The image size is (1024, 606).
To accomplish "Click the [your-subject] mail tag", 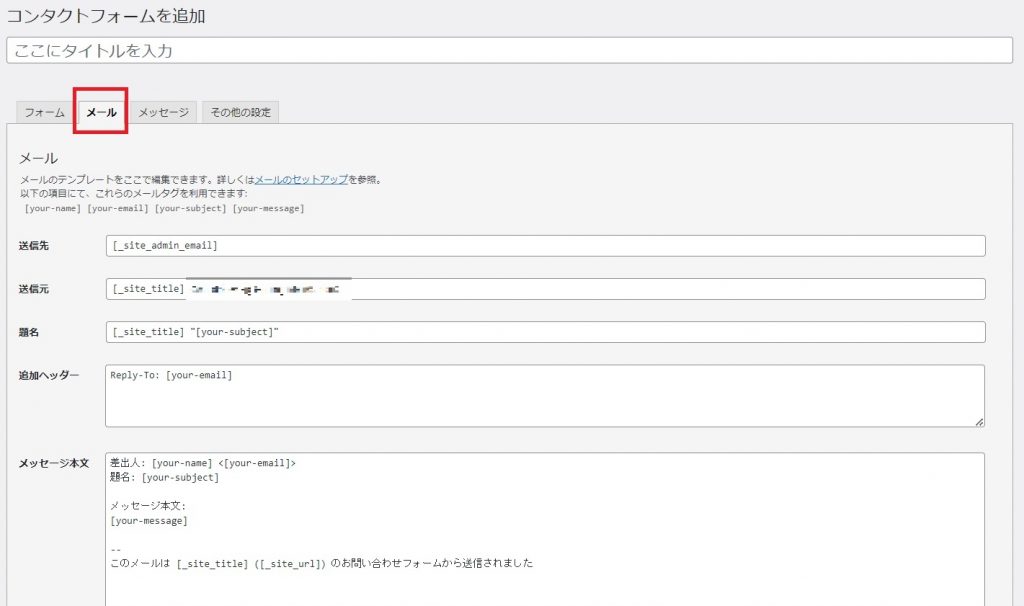I will click(x=191, y=208).
